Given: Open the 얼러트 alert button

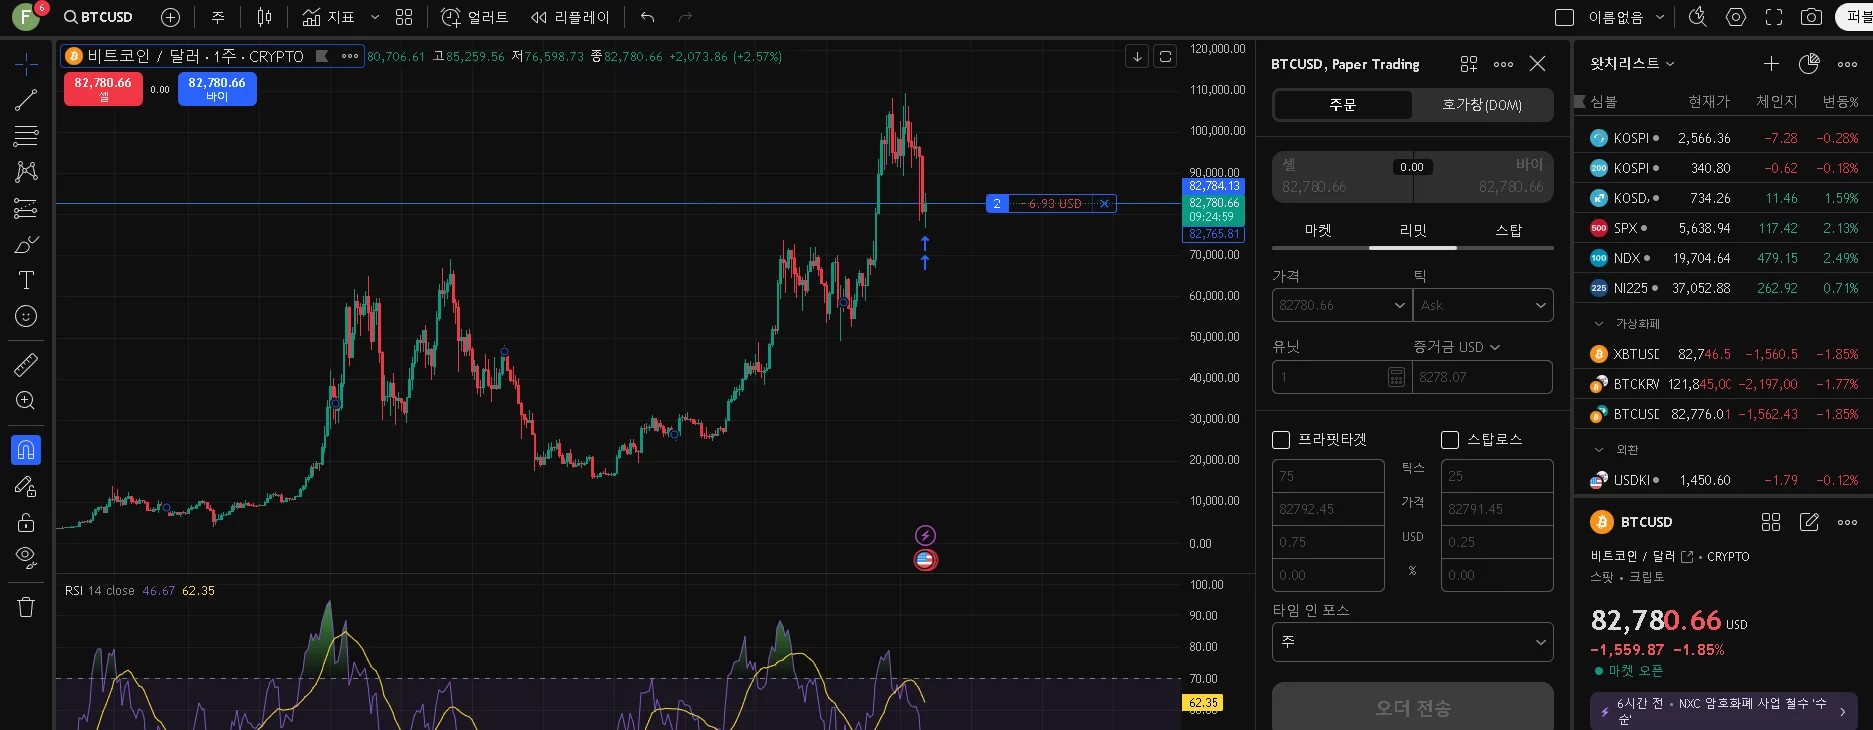Looking at the screenshot, I should pyautogui.click(x=475, y=17).
